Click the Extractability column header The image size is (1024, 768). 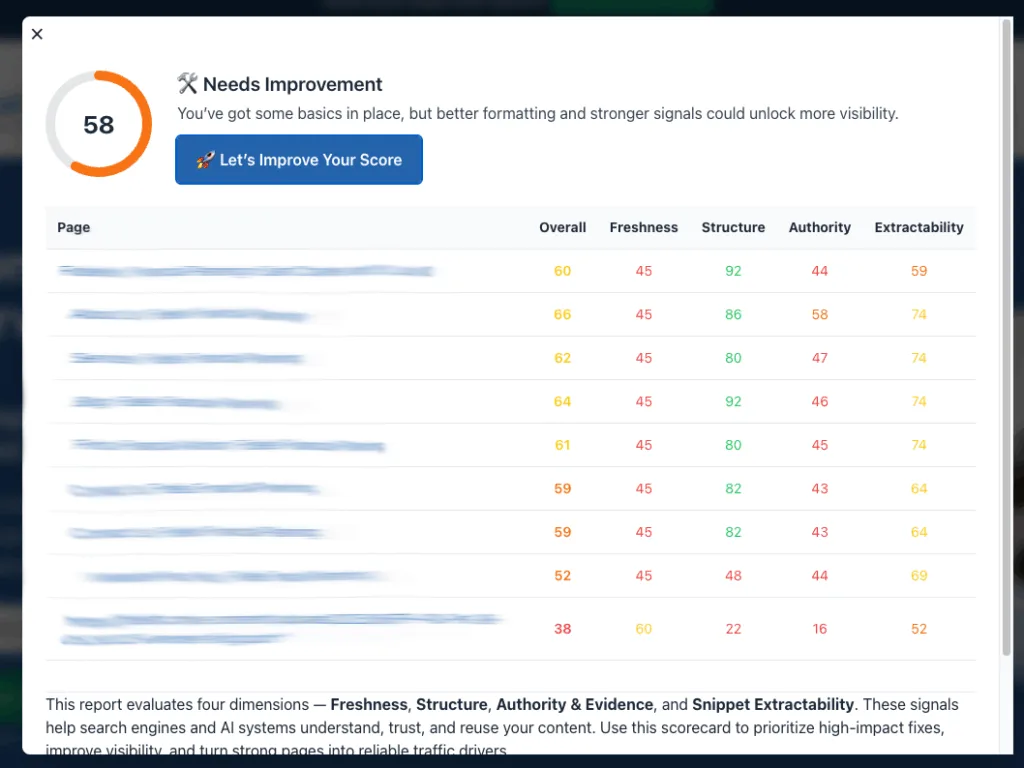[919, 227]
